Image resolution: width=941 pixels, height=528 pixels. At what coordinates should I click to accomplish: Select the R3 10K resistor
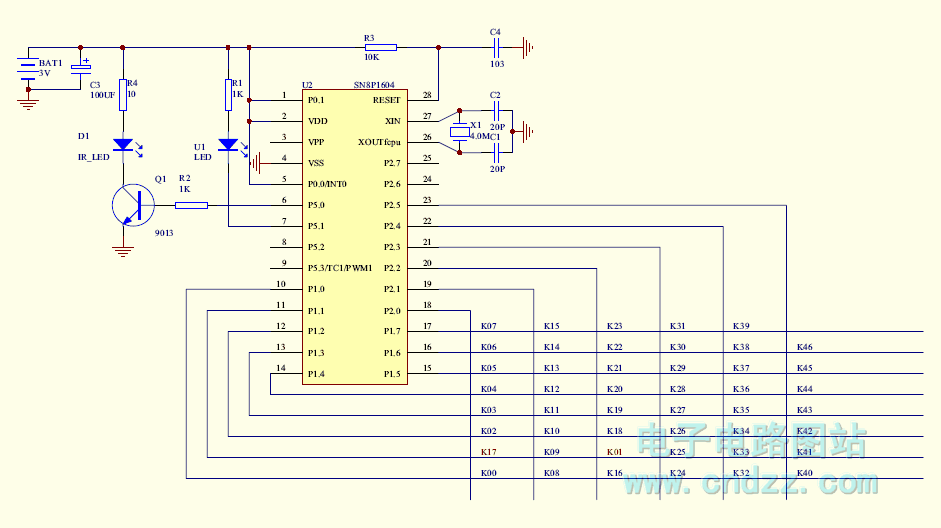tap(380, 47)
